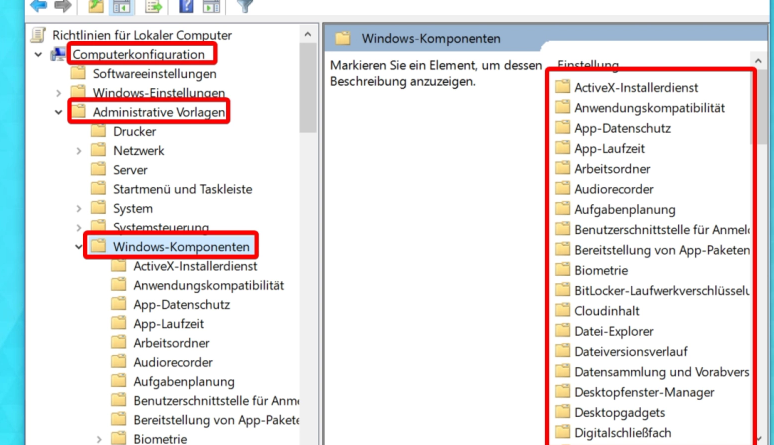The image size is (774, 445).
Task: Toggle the Show/Hide Action Pane toolbar icon
Action: pos(211,6)
